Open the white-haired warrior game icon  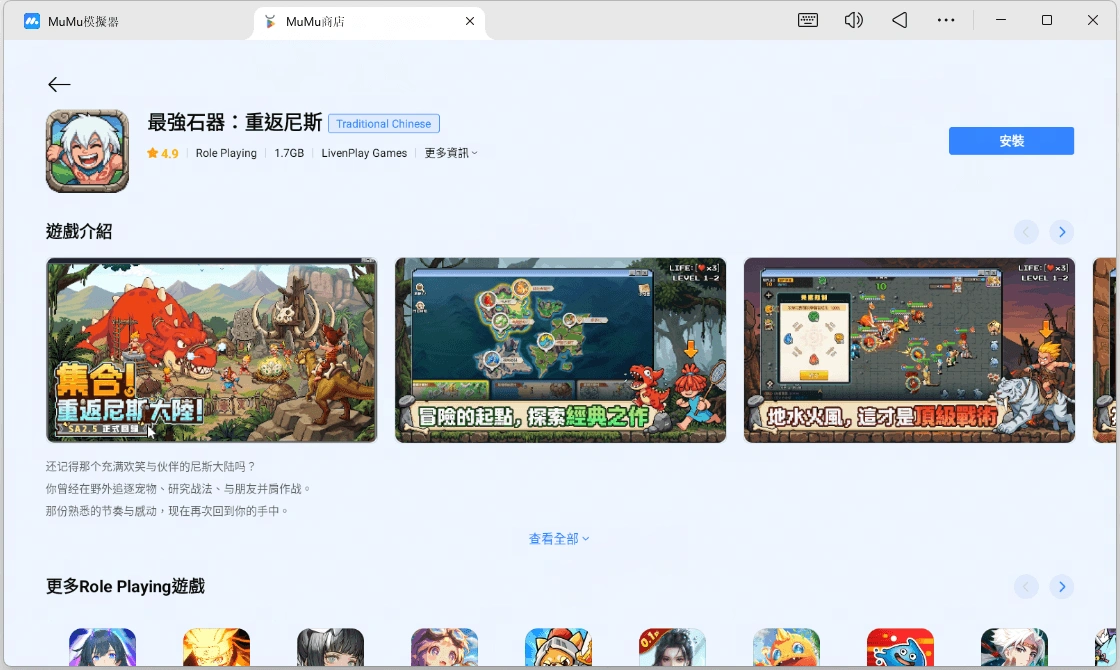(x=1014, y=647)
